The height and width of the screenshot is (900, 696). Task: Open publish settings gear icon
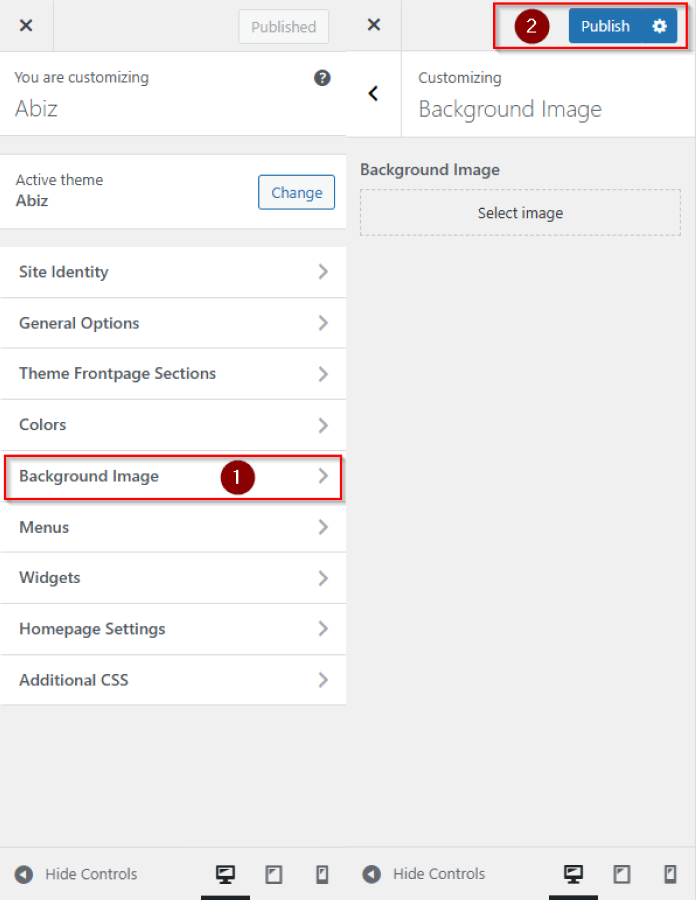point(659,27)
